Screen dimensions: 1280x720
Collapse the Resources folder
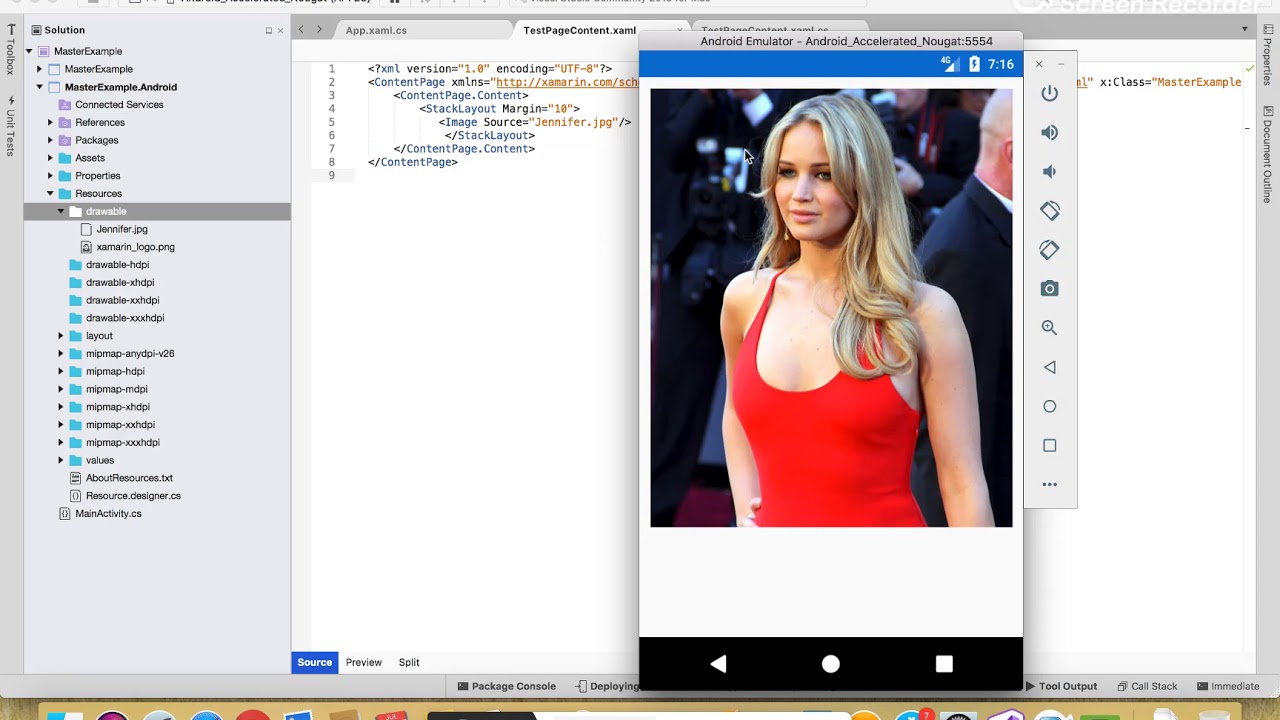50,194
